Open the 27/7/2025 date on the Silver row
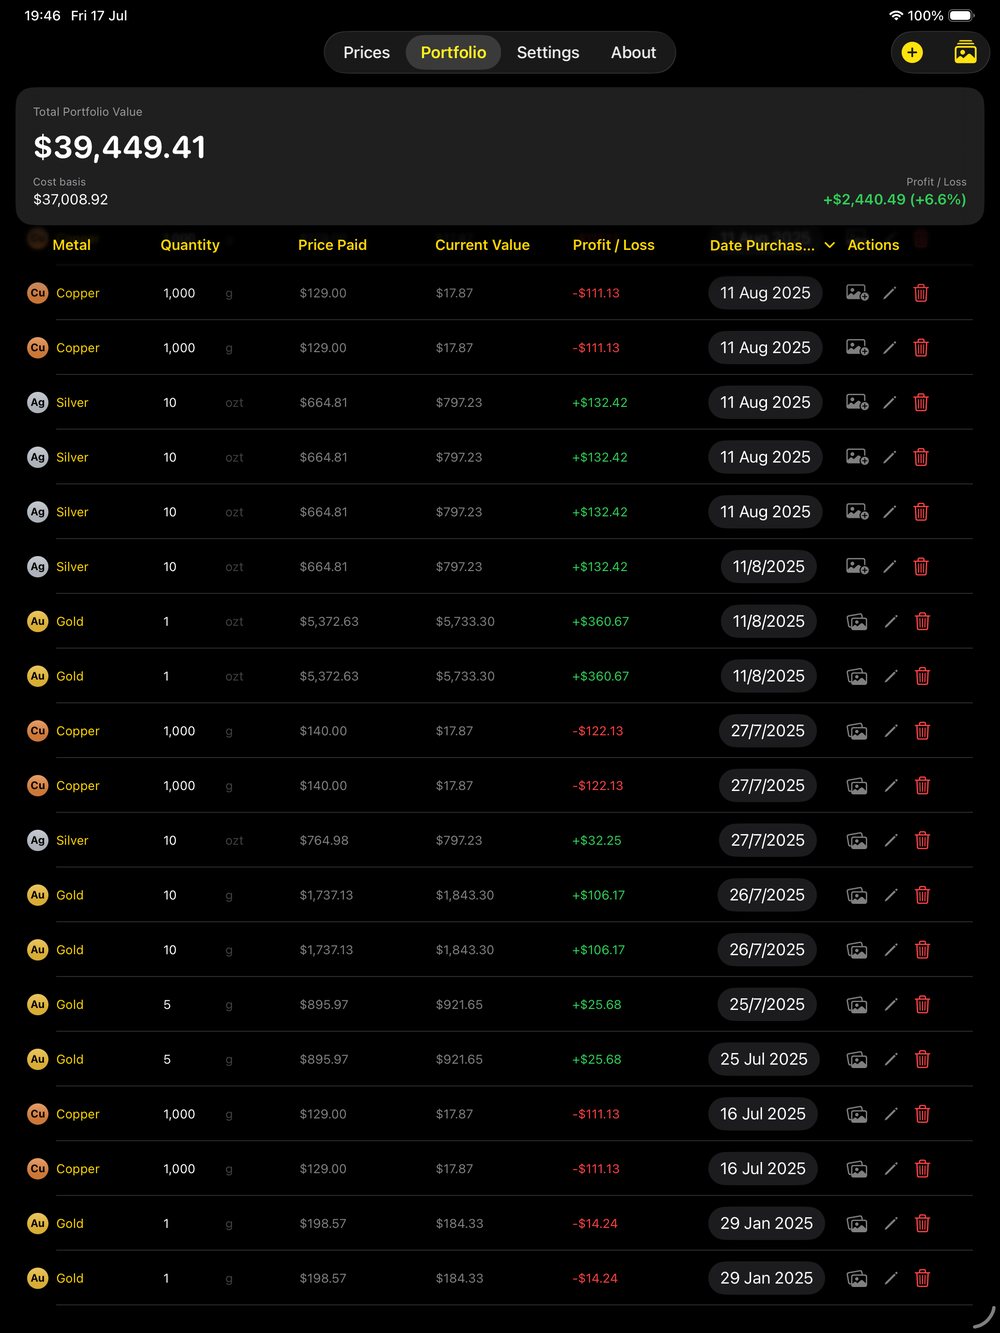This screenshot has width=1000, height=1333. (x=767, y=840)
